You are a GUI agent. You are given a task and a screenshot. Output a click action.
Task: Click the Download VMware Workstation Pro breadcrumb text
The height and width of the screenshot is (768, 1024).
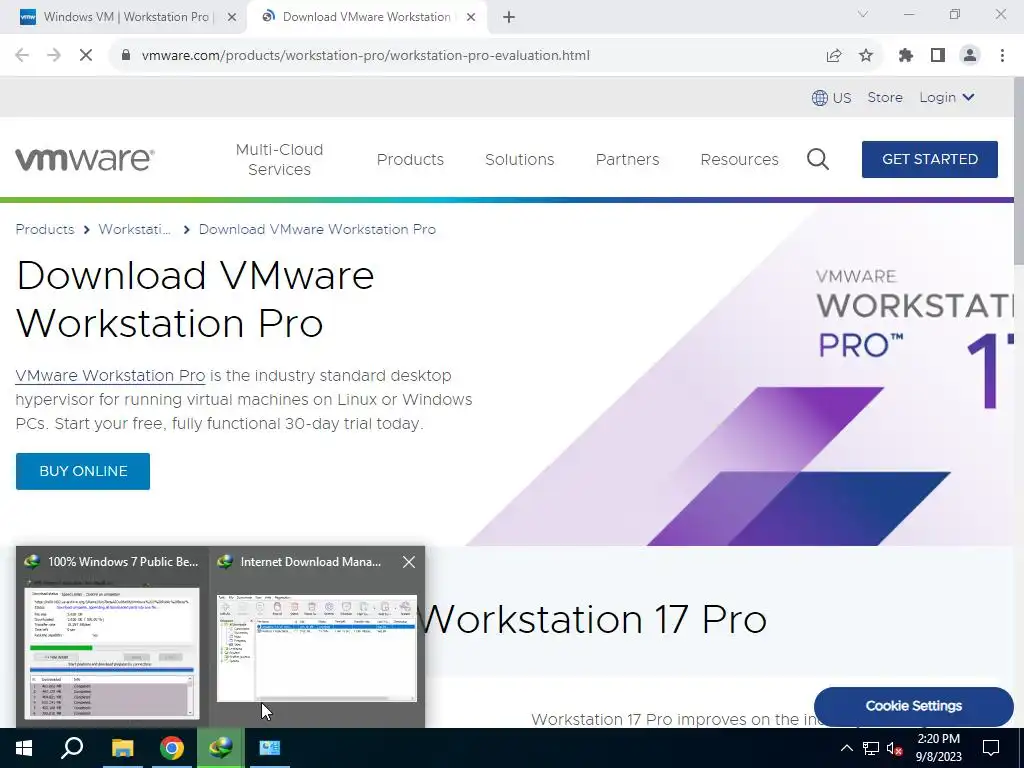(x=317, y=229)
